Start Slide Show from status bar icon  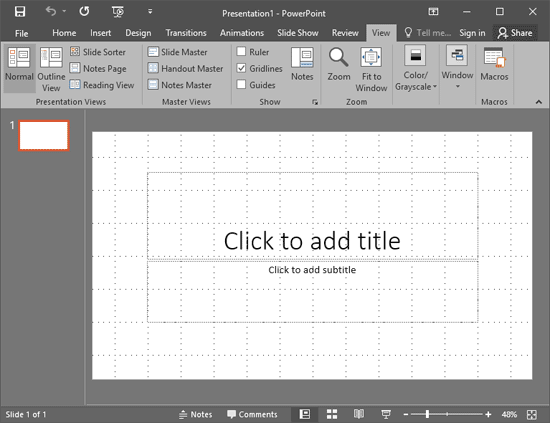point(386,414)
